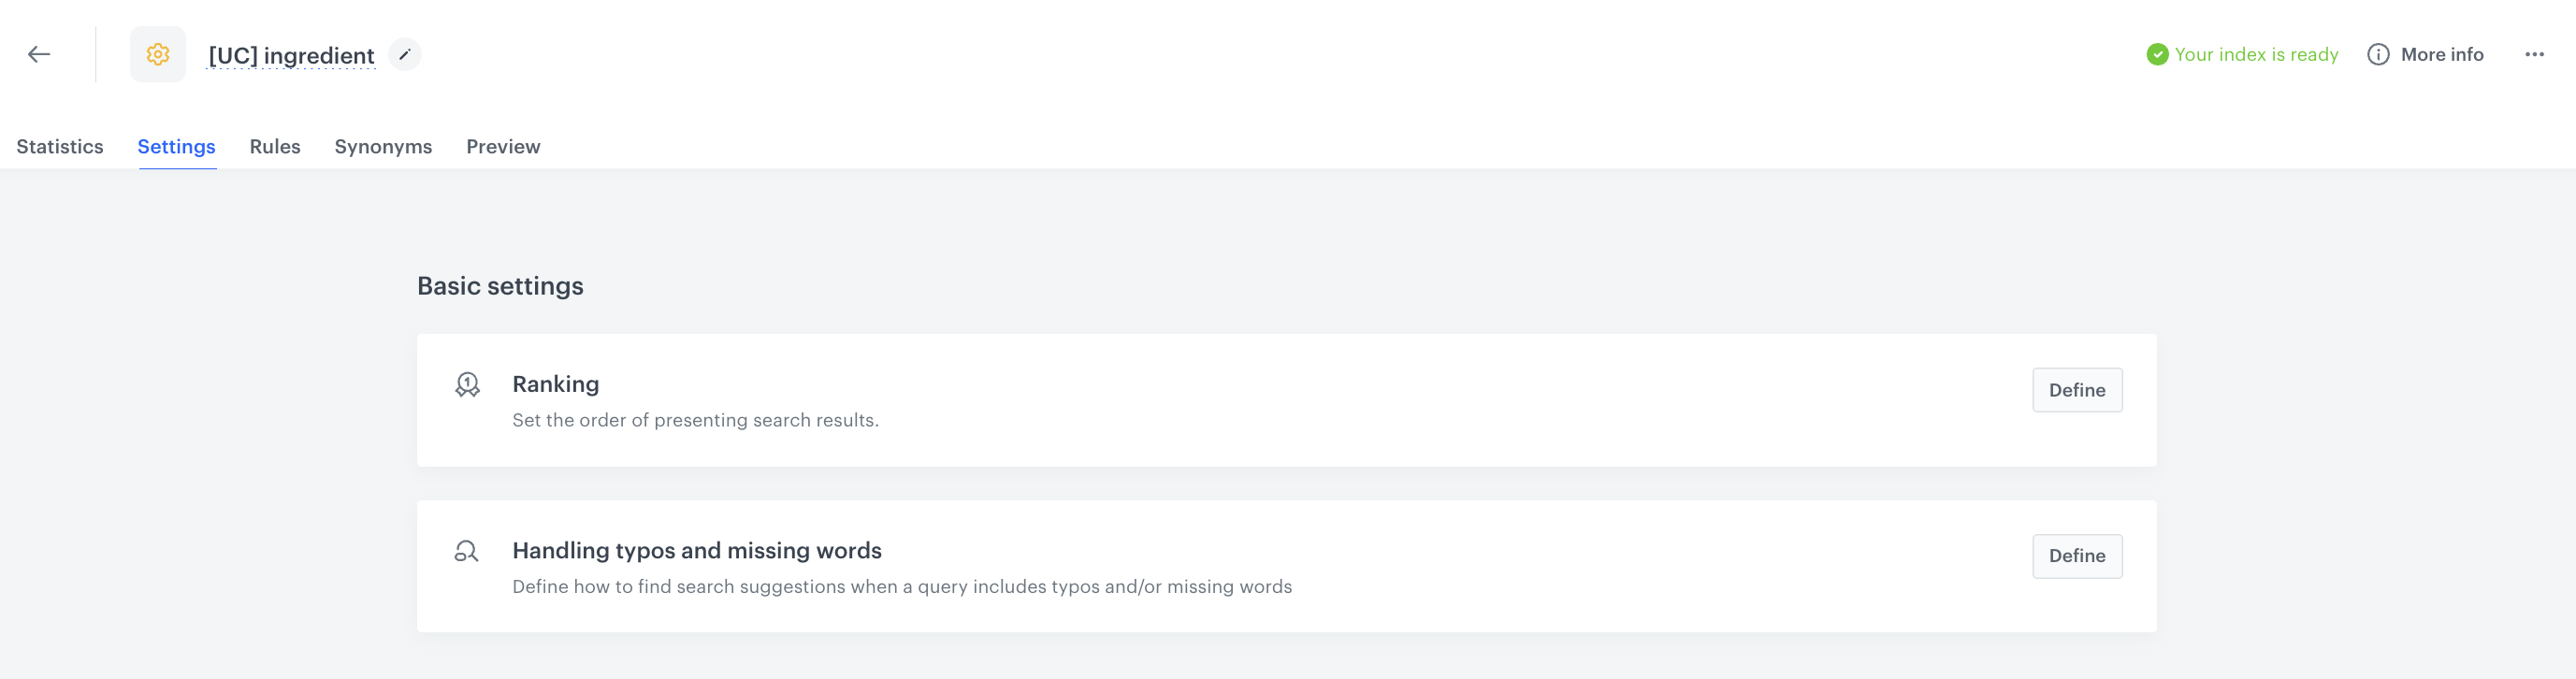This screenshot has width=2576, height=679.
Task: Open the Preview tab
Action: 503,147
